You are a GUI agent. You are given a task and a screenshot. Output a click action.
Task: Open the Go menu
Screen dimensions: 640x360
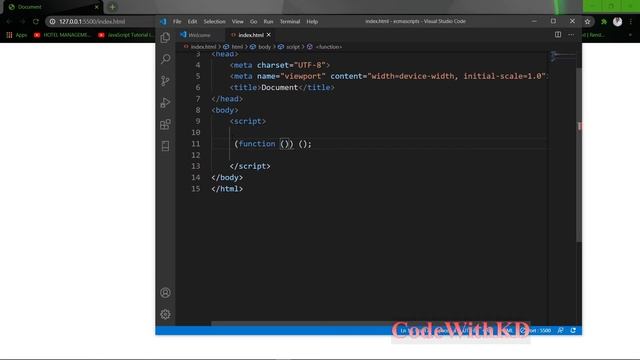coord(253,21)
